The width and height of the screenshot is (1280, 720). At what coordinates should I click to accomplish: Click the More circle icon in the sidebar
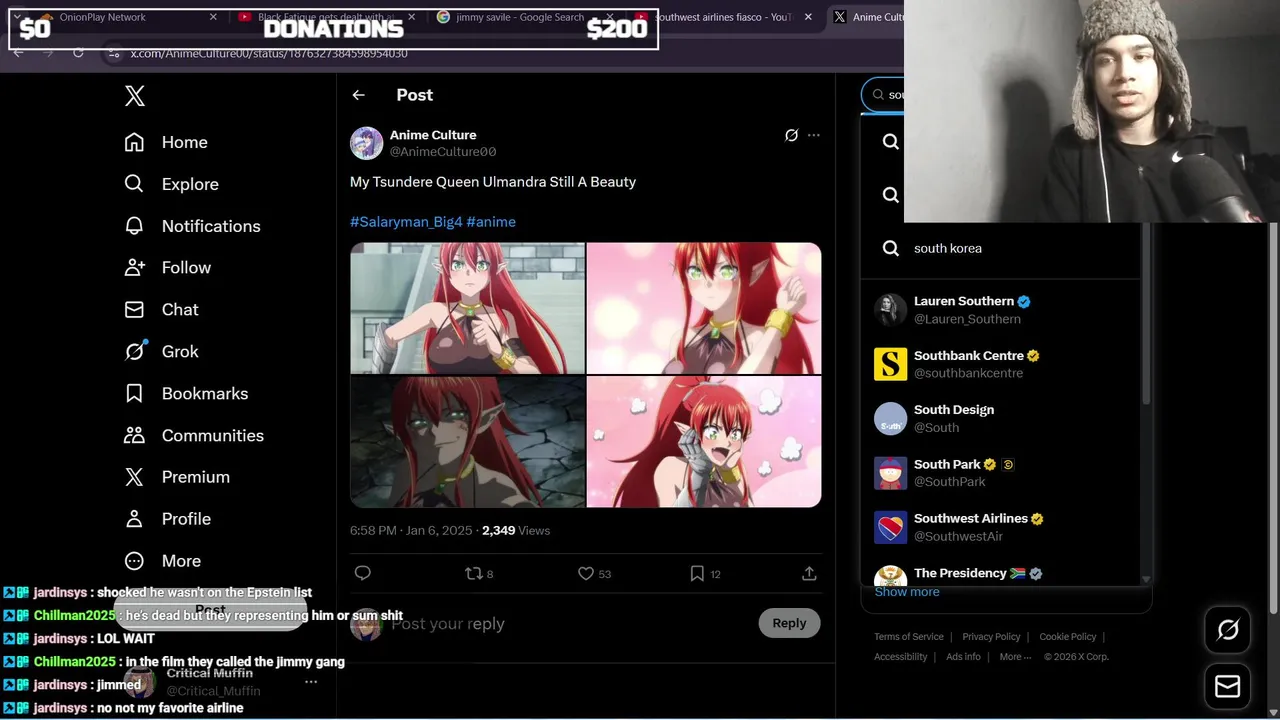134,561
